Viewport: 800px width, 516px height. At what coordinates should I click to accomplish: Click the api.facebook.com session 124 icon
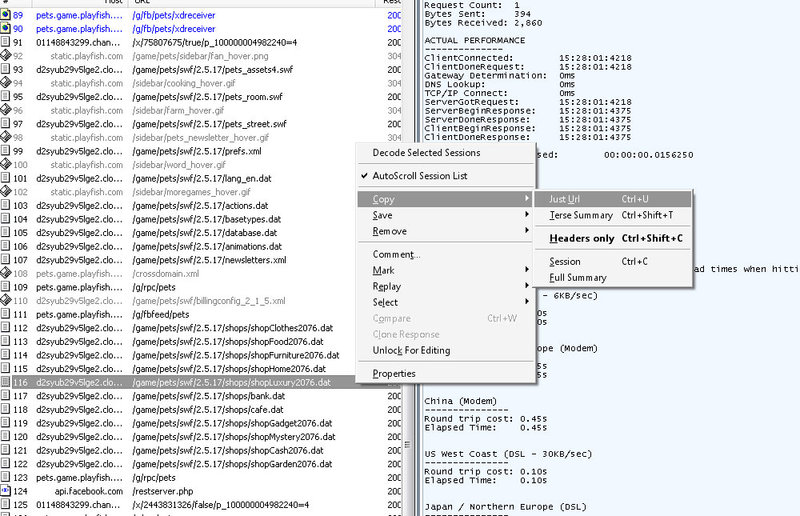pos(6,491)
